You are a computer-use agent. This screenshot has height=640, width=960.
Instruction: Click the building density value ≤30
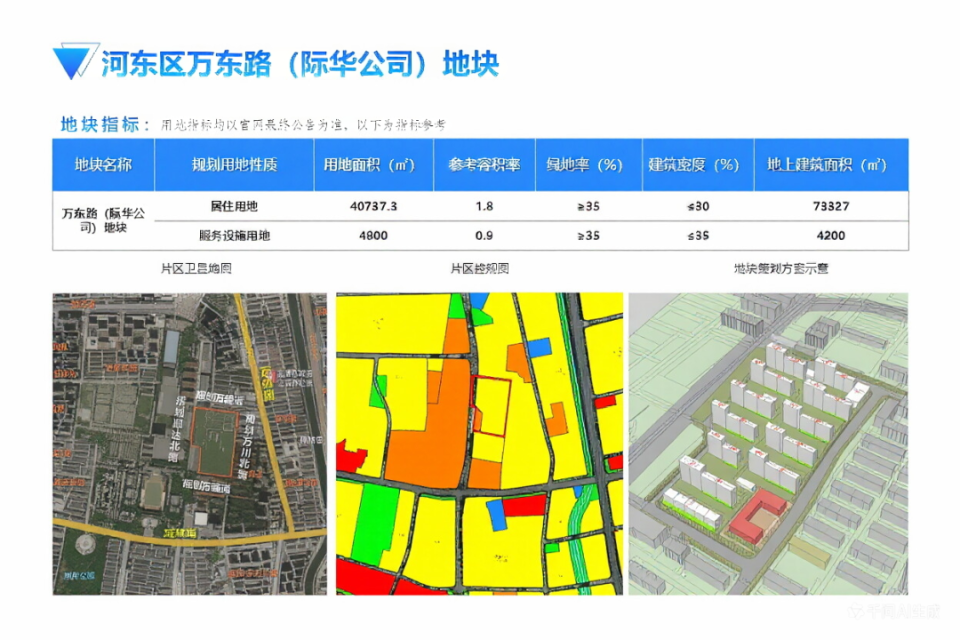pos(698,206)
